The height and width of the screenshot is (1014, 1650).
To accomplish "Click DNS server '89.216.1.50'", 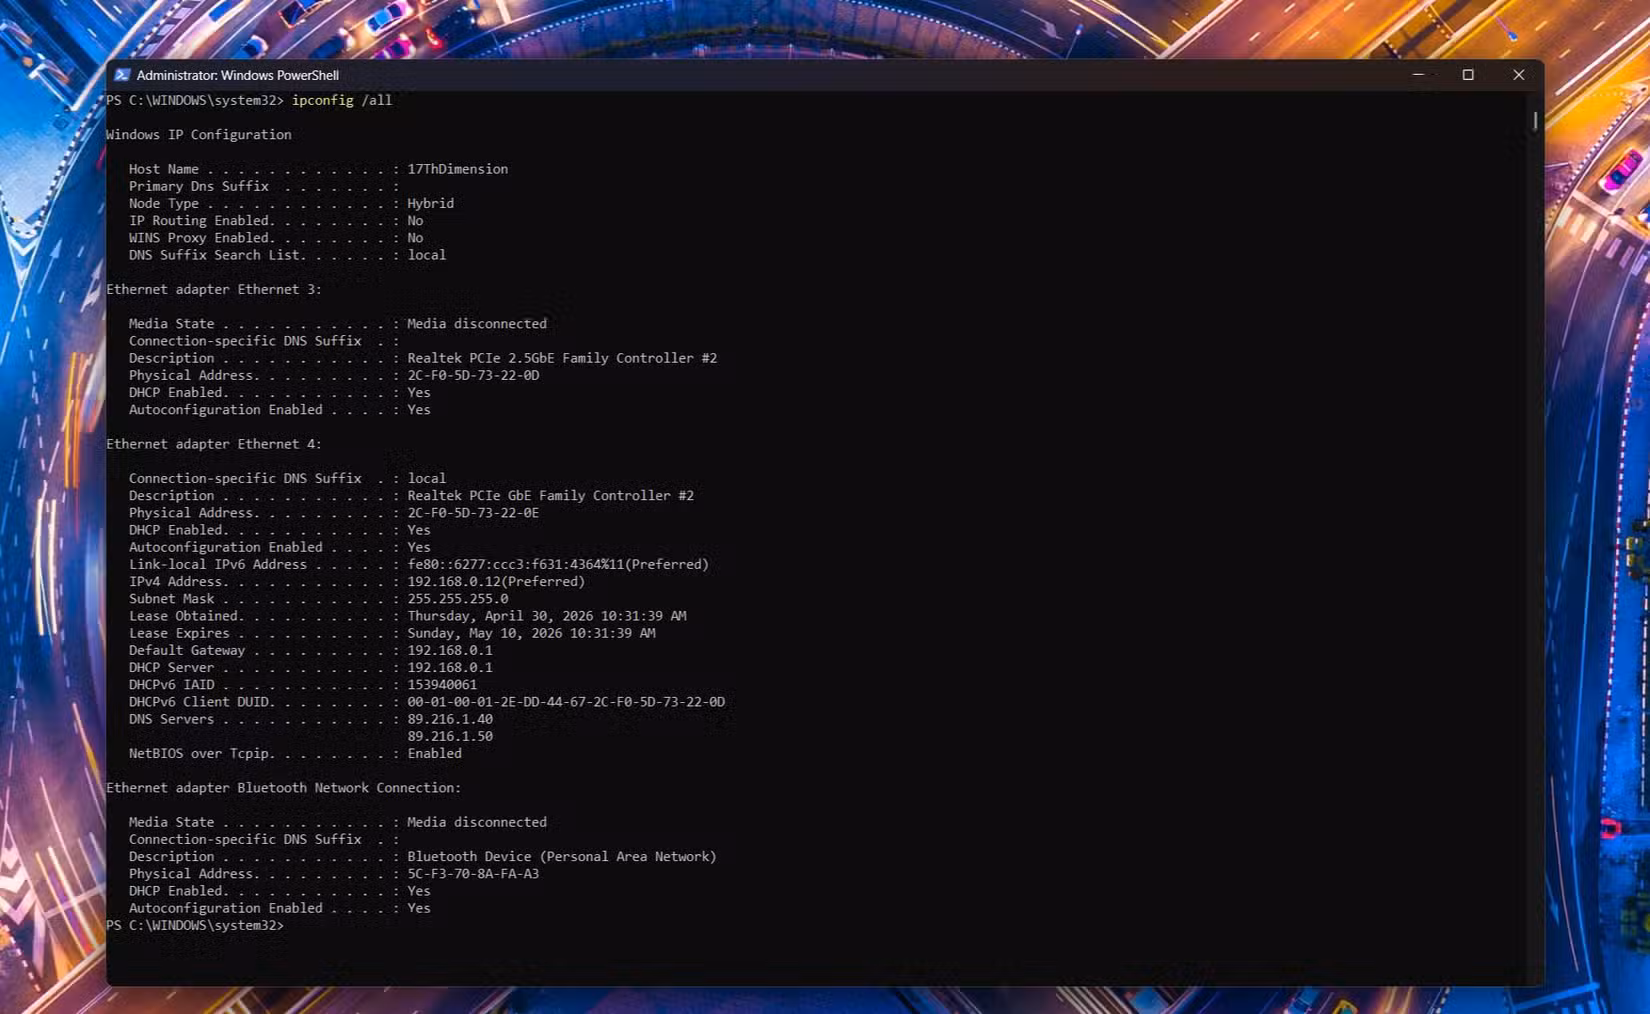I will point(450,736).
